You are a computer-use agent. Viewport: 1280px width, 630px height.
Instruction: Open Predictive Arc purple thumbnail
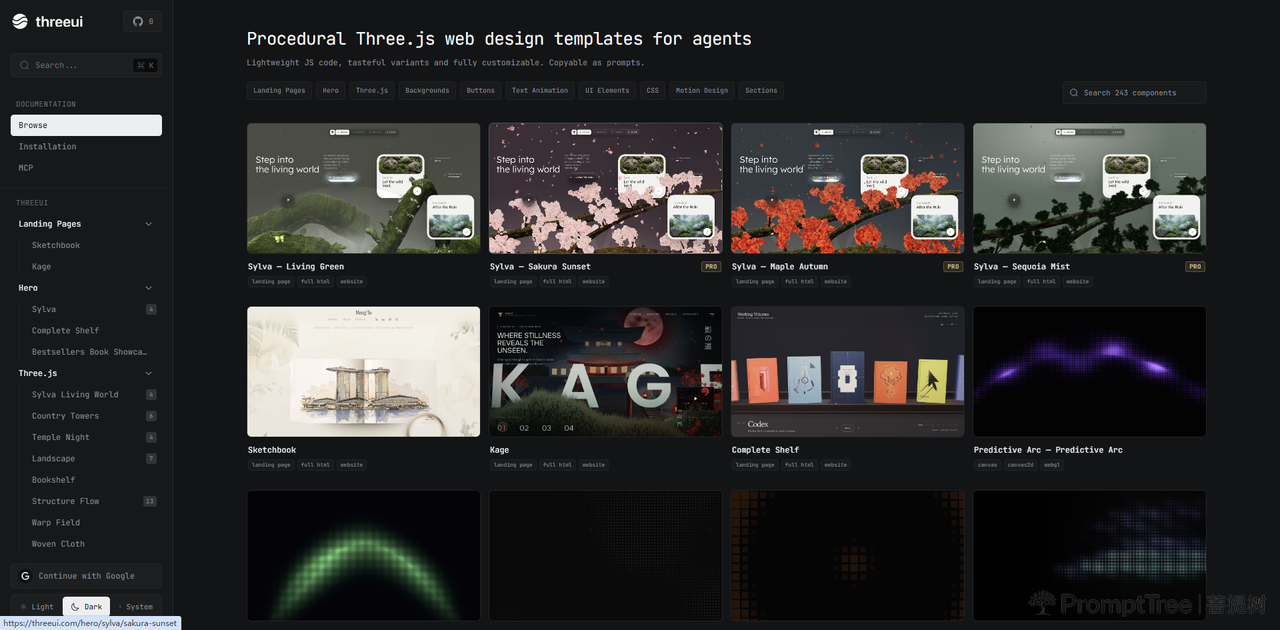(x=1090, y=372)
